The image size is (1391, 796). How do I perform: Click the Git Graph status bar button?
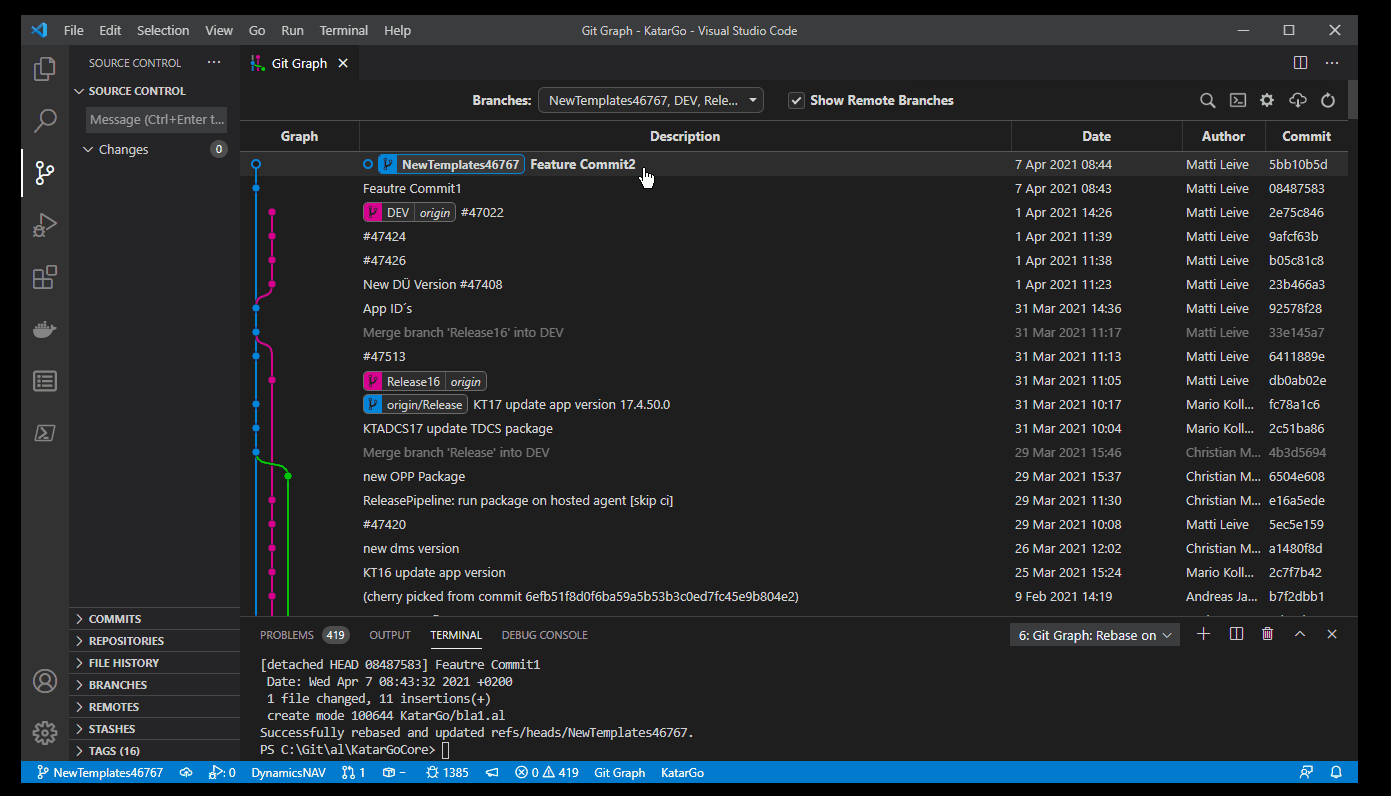coord(620,773)
